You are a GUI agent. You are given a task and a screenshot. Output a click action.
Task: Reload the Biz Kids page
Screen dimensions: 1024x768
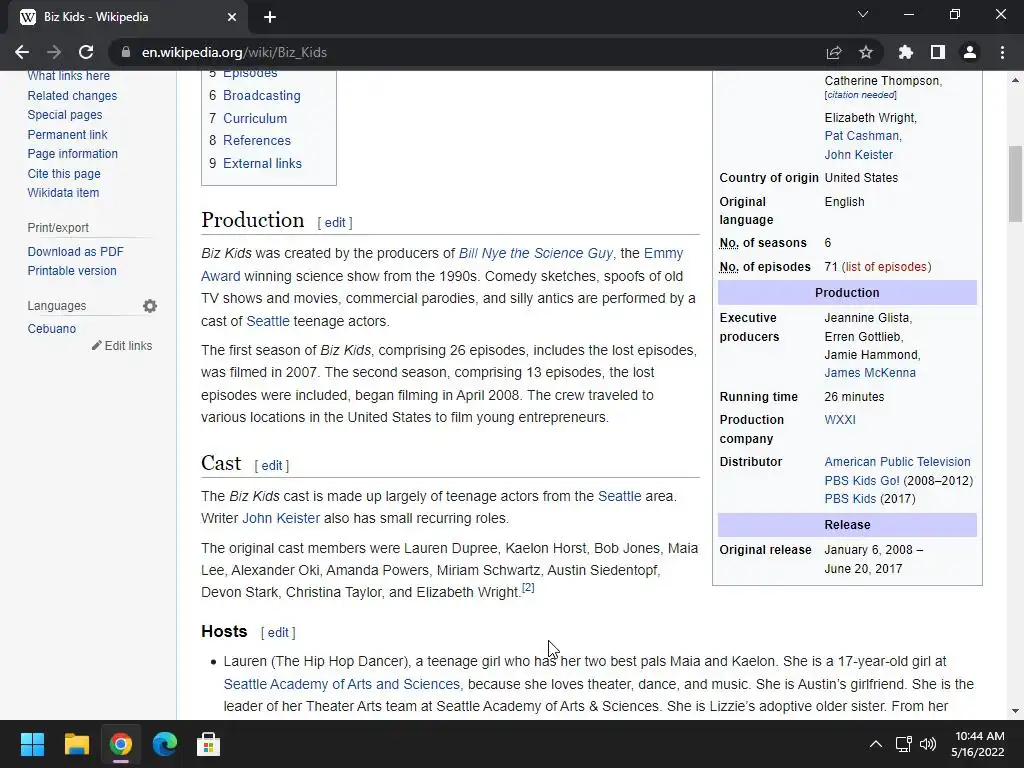point(86,52)
